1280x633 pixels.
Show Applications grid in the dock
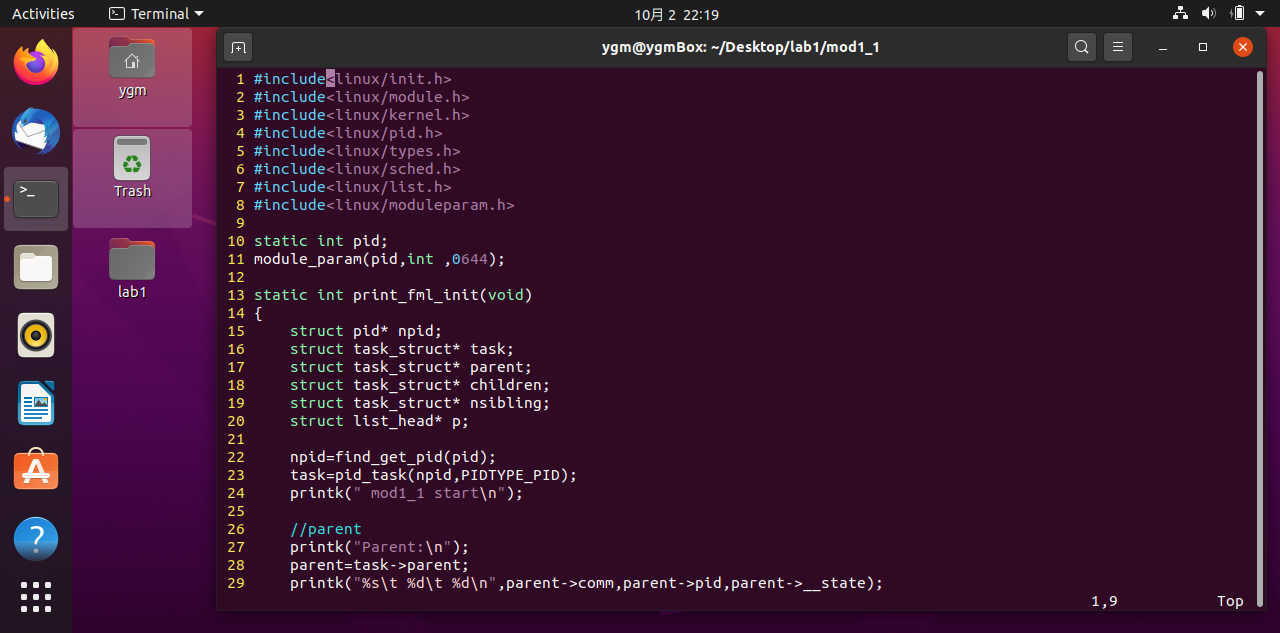pyautogui.click(x=36, y=597)
